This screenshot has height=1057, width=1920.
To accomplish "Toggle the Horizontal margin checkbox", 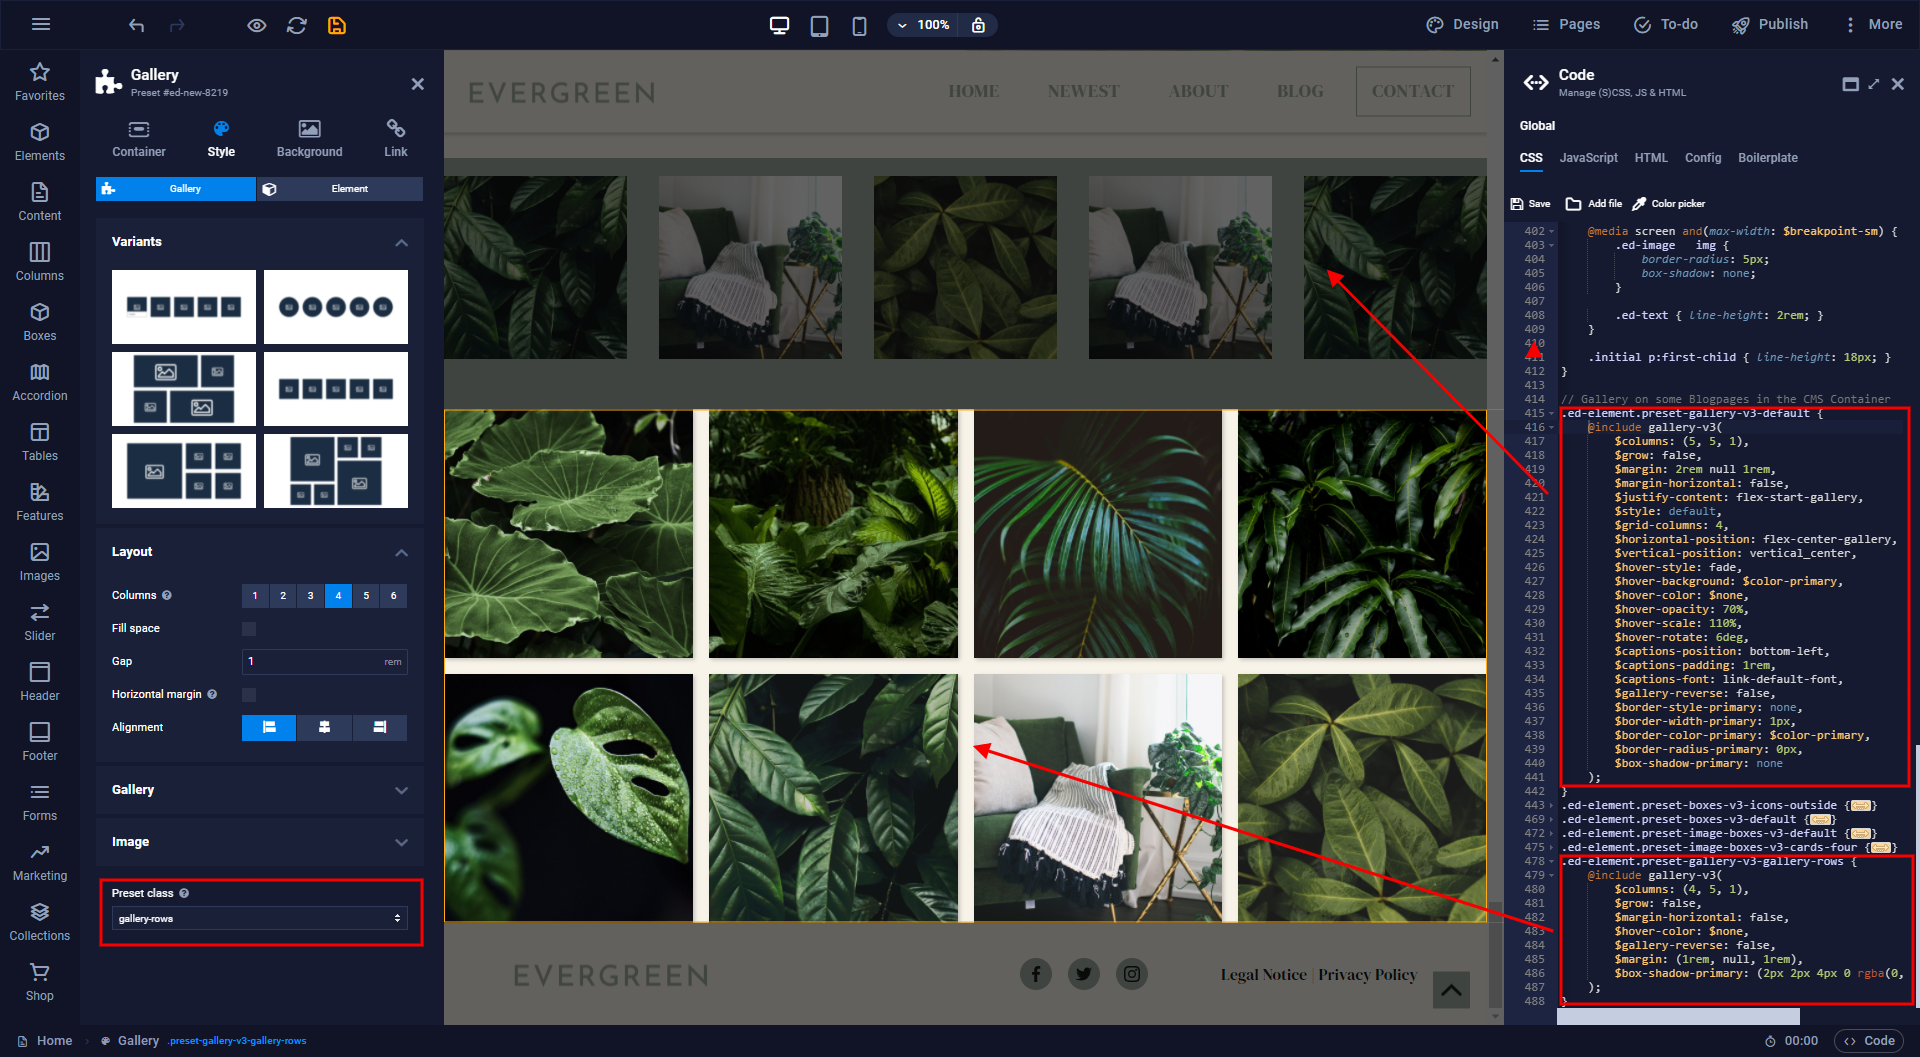I will pos(249,695).
